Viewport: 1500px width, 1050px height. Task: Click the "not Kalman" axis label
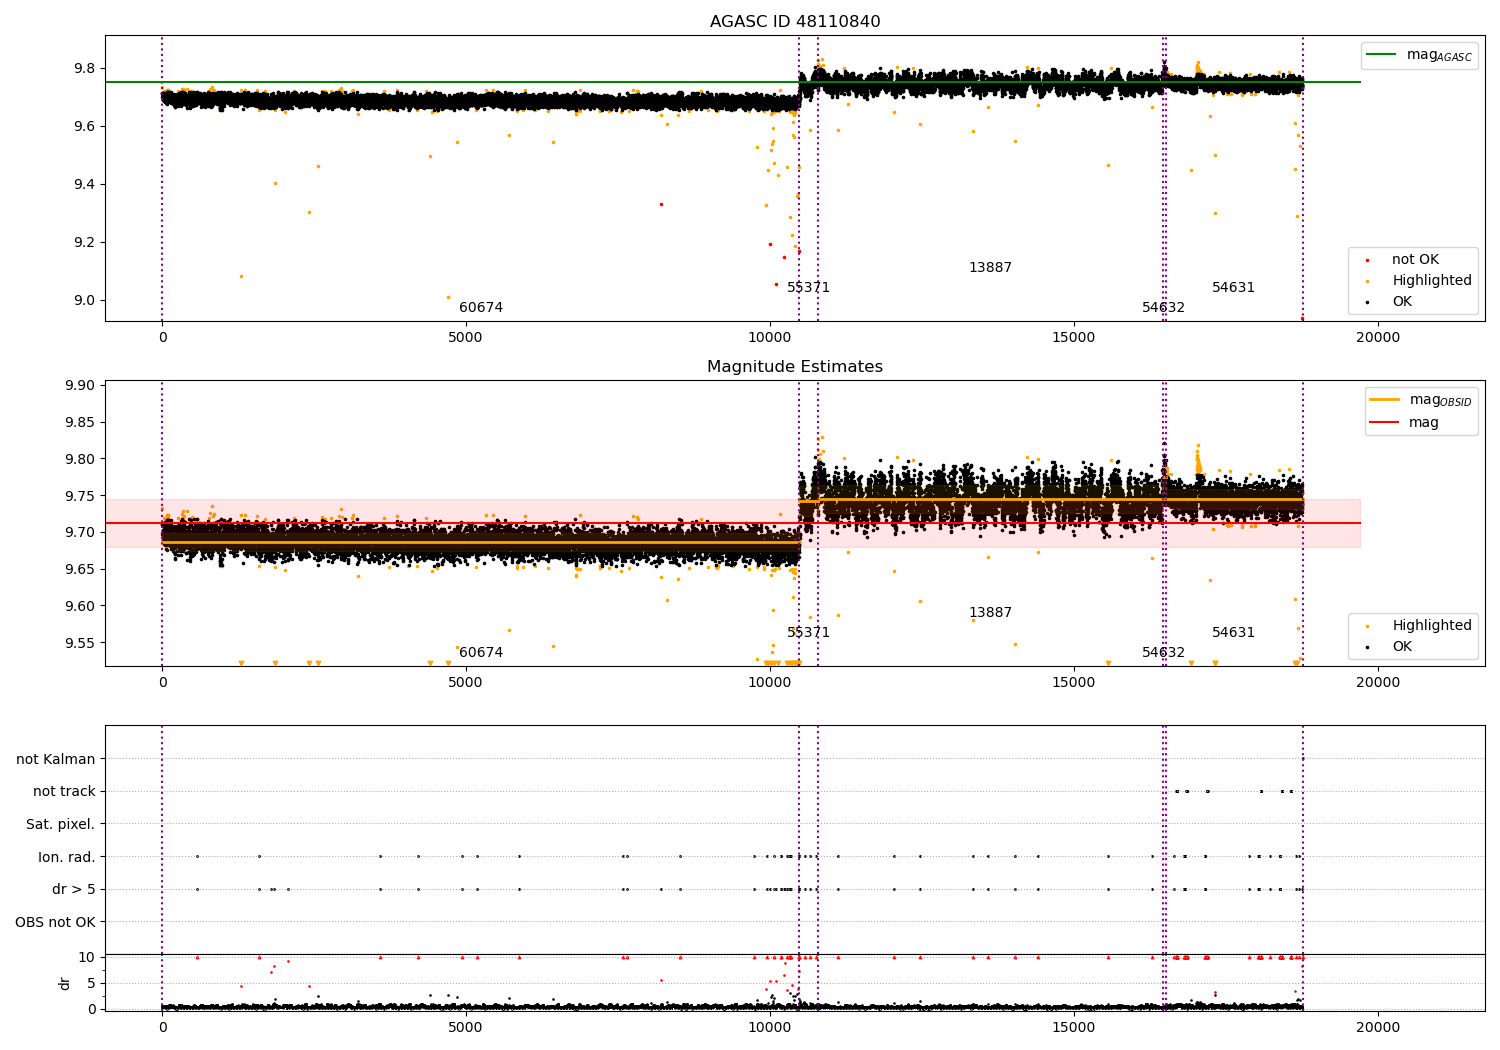56,760
